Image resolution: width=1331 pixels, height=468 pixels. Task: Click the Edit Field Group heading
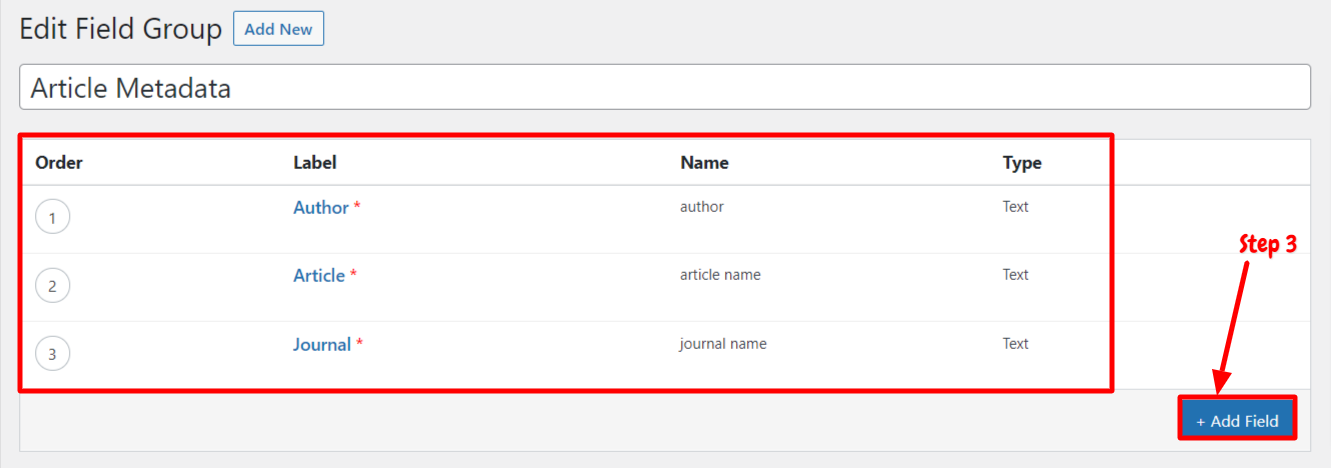click(121, 30)
